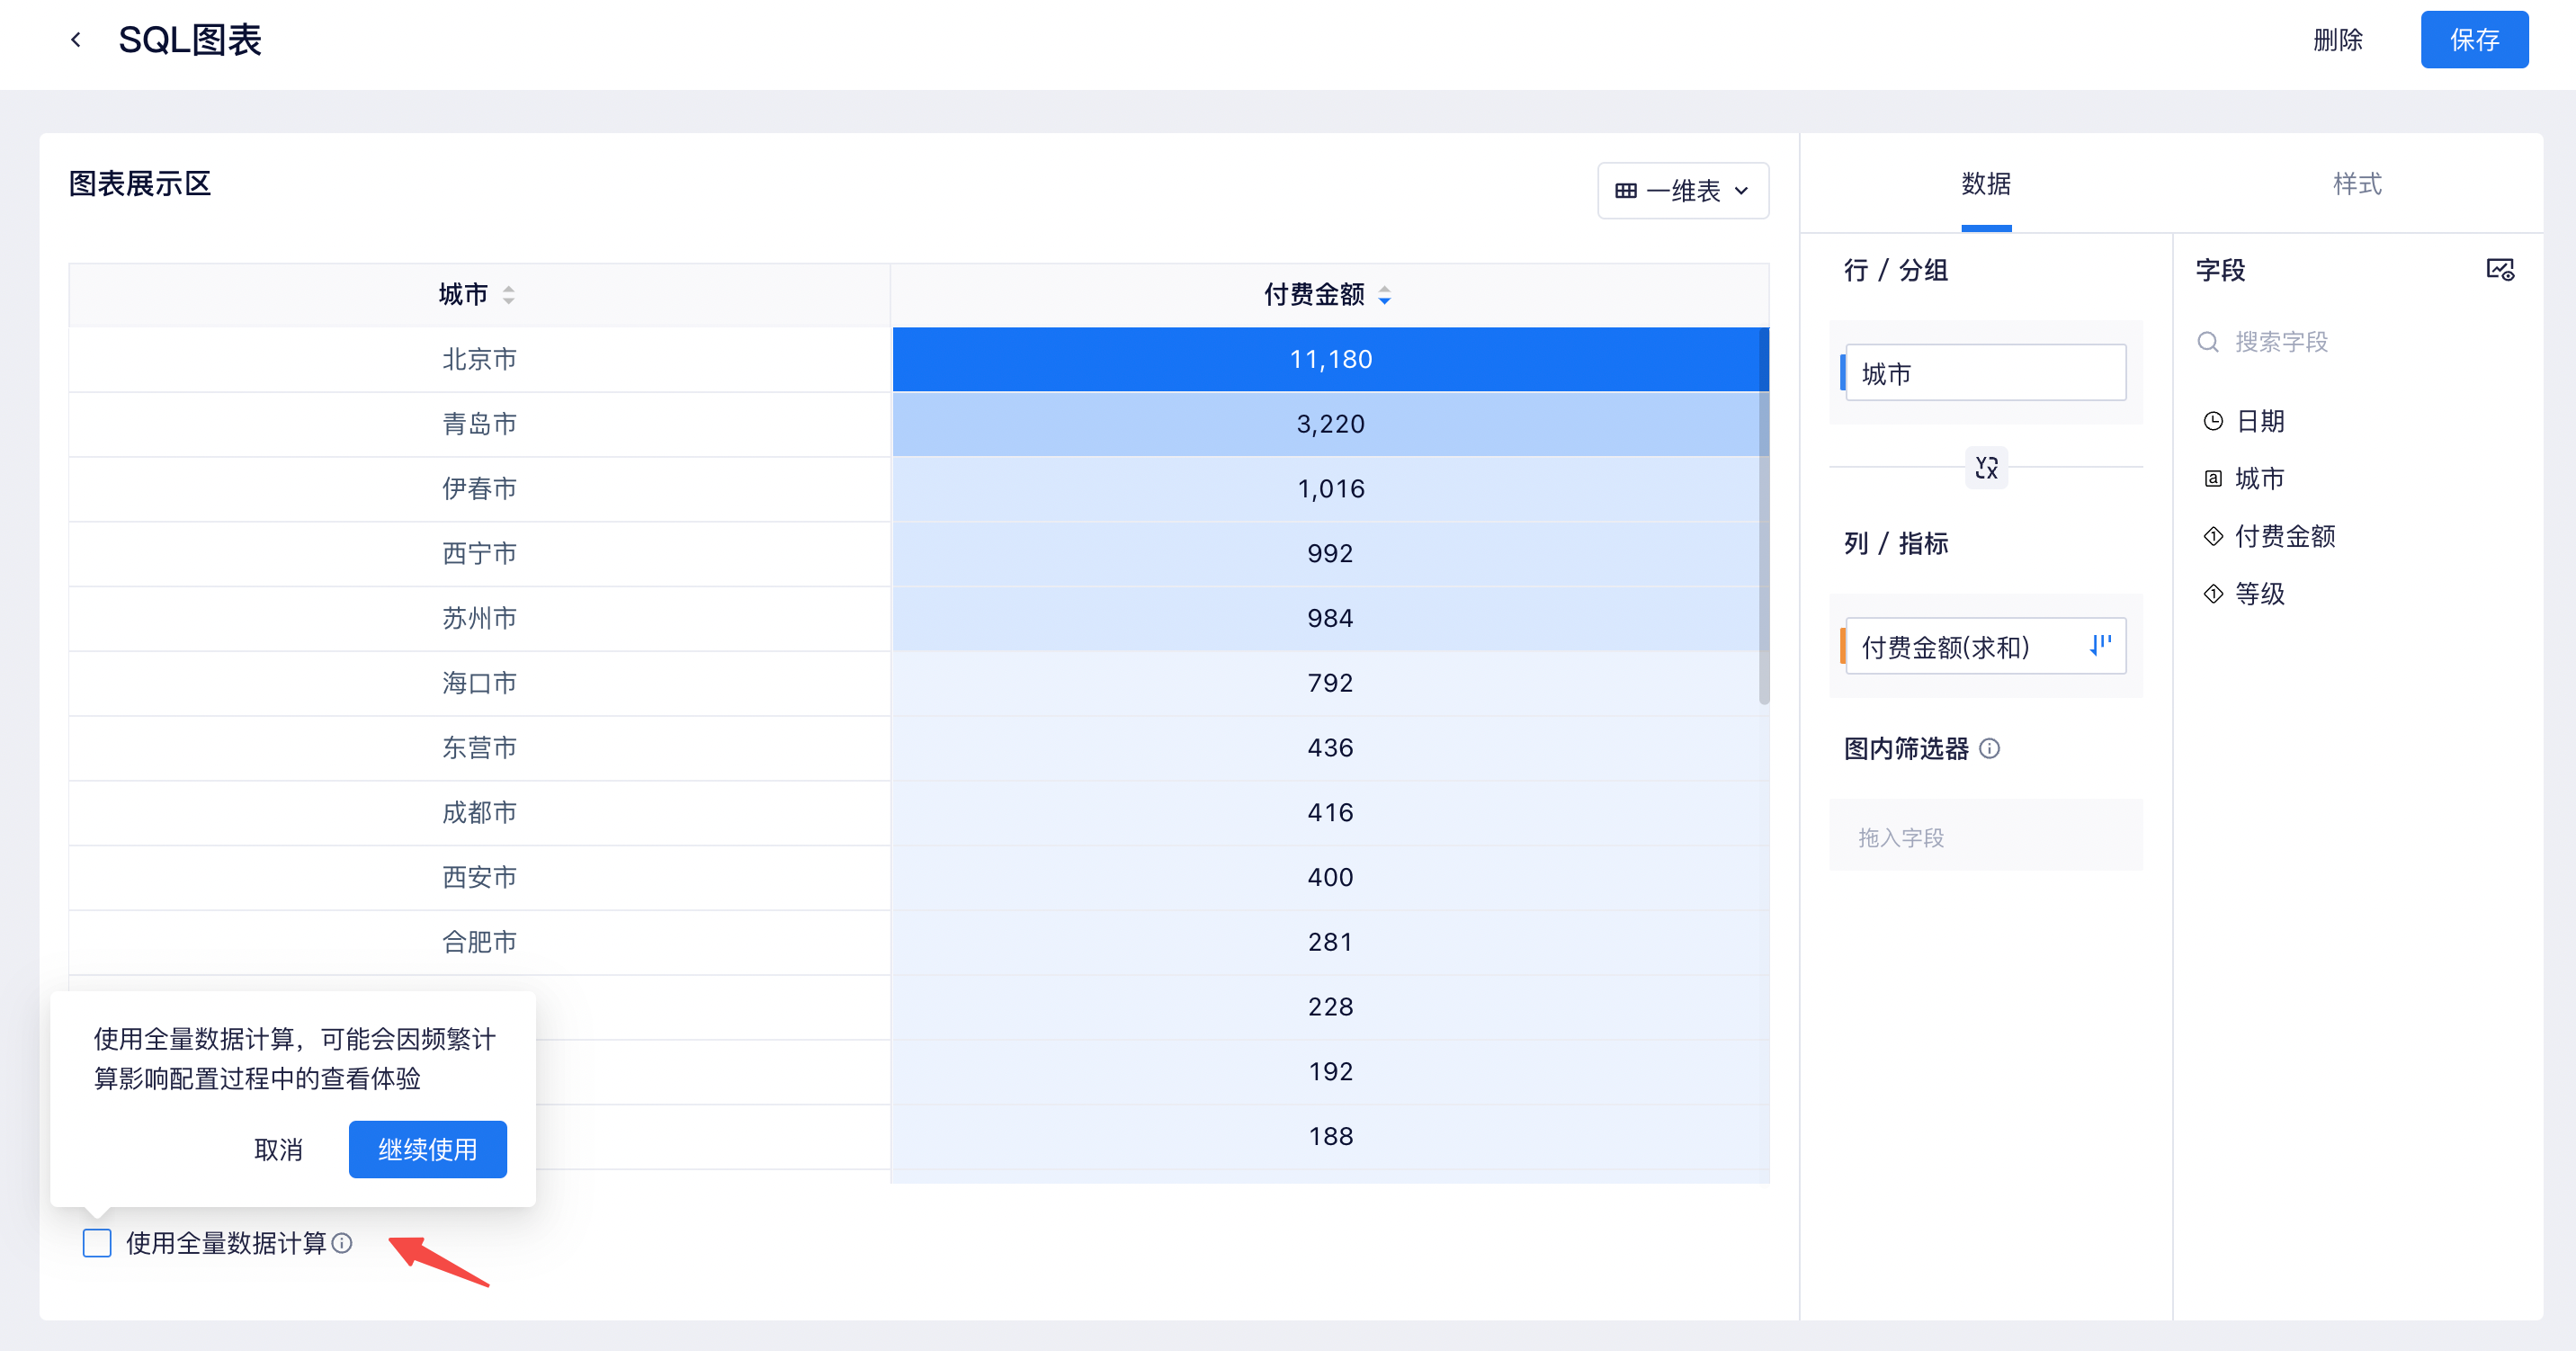Enable the 使用全量数据计算 checkbox

pos(97,1243)
